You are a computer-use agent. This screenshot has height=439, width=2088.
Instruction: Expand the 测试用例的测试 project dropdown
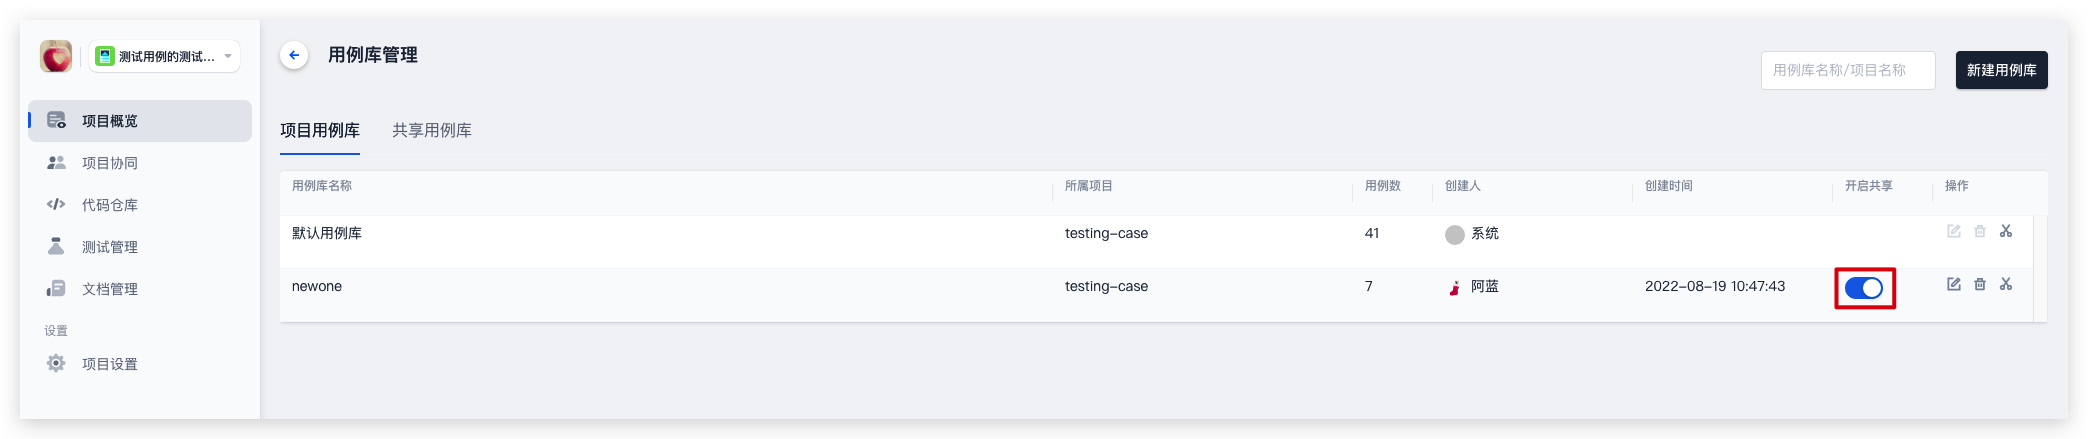click(165, 56)
